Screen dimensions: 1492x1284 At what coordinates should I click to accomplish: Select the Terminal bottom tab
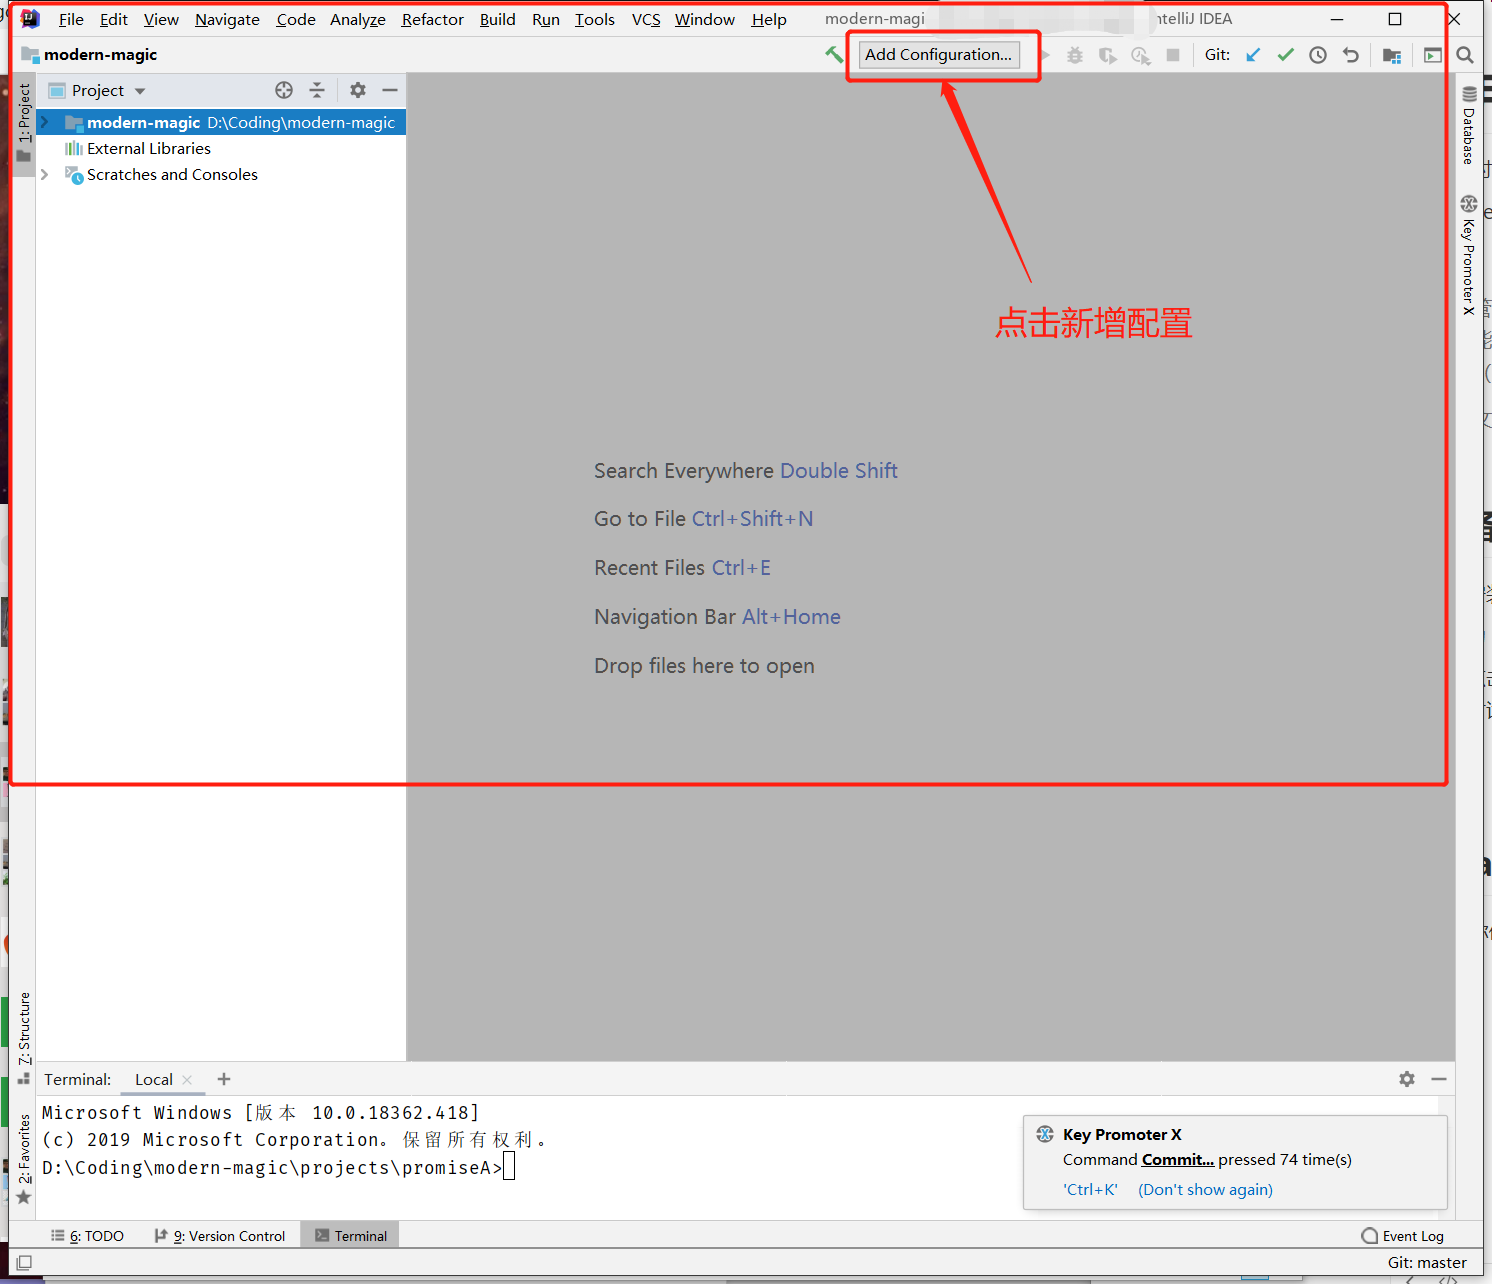(351, 1236)
